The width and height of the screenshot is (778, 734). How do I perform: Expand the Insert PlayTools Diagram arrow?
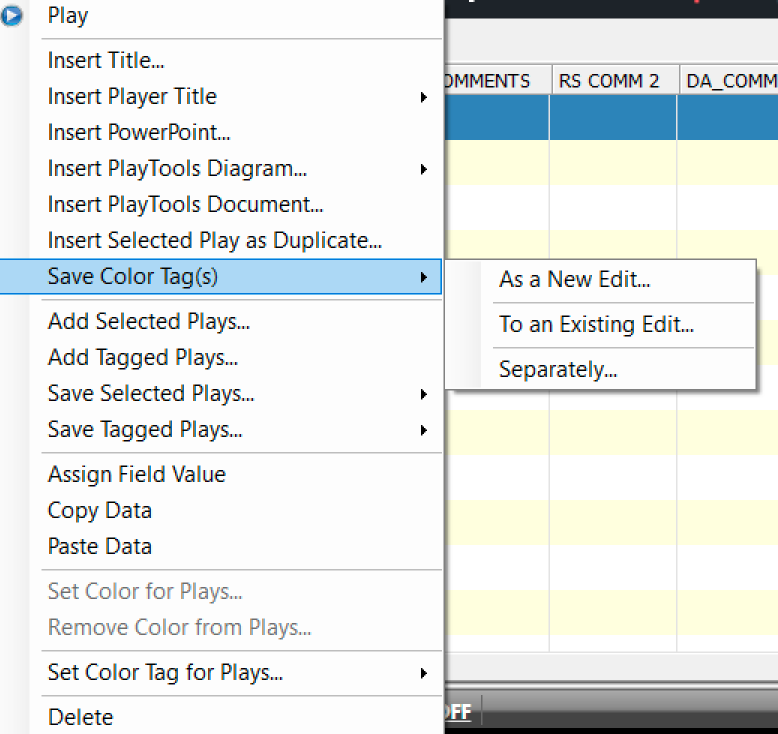coord(423,169)
